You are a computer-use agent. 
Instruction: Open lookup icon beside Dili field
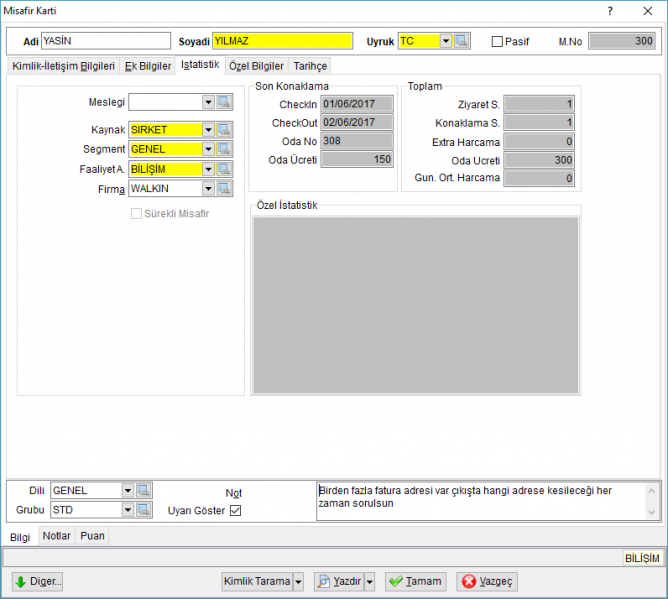144,490
